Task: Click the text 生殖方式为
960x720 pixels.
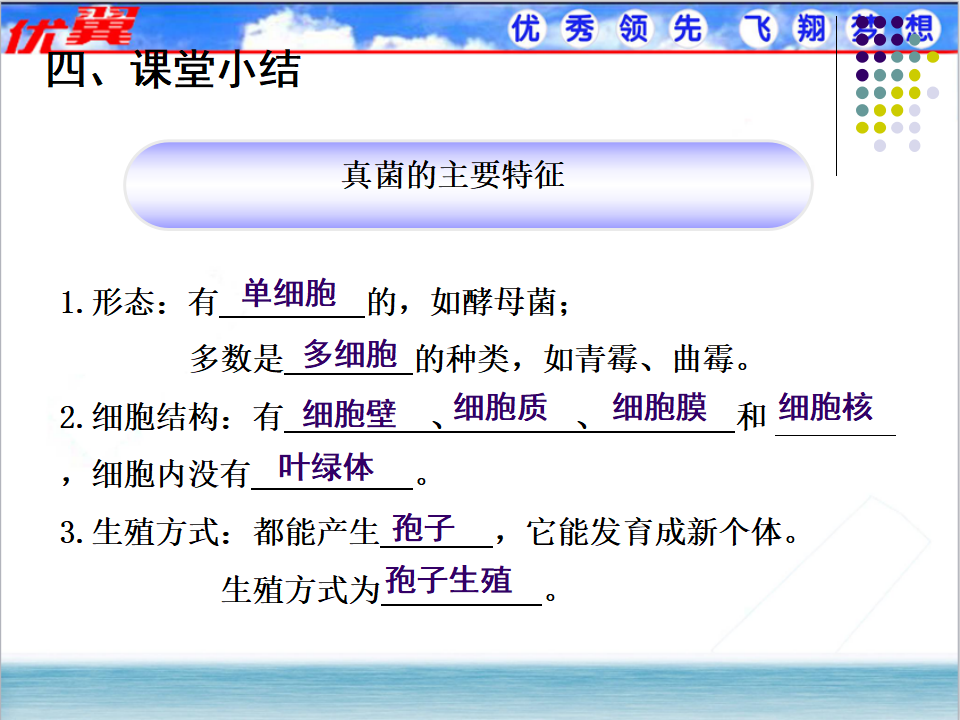Action: 301,590
